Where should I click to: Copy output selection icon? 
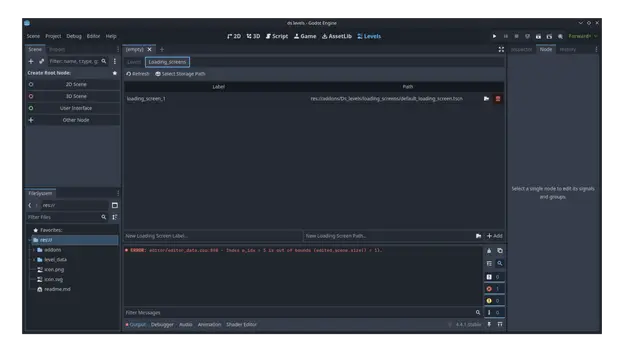click(x=500, y=251)
